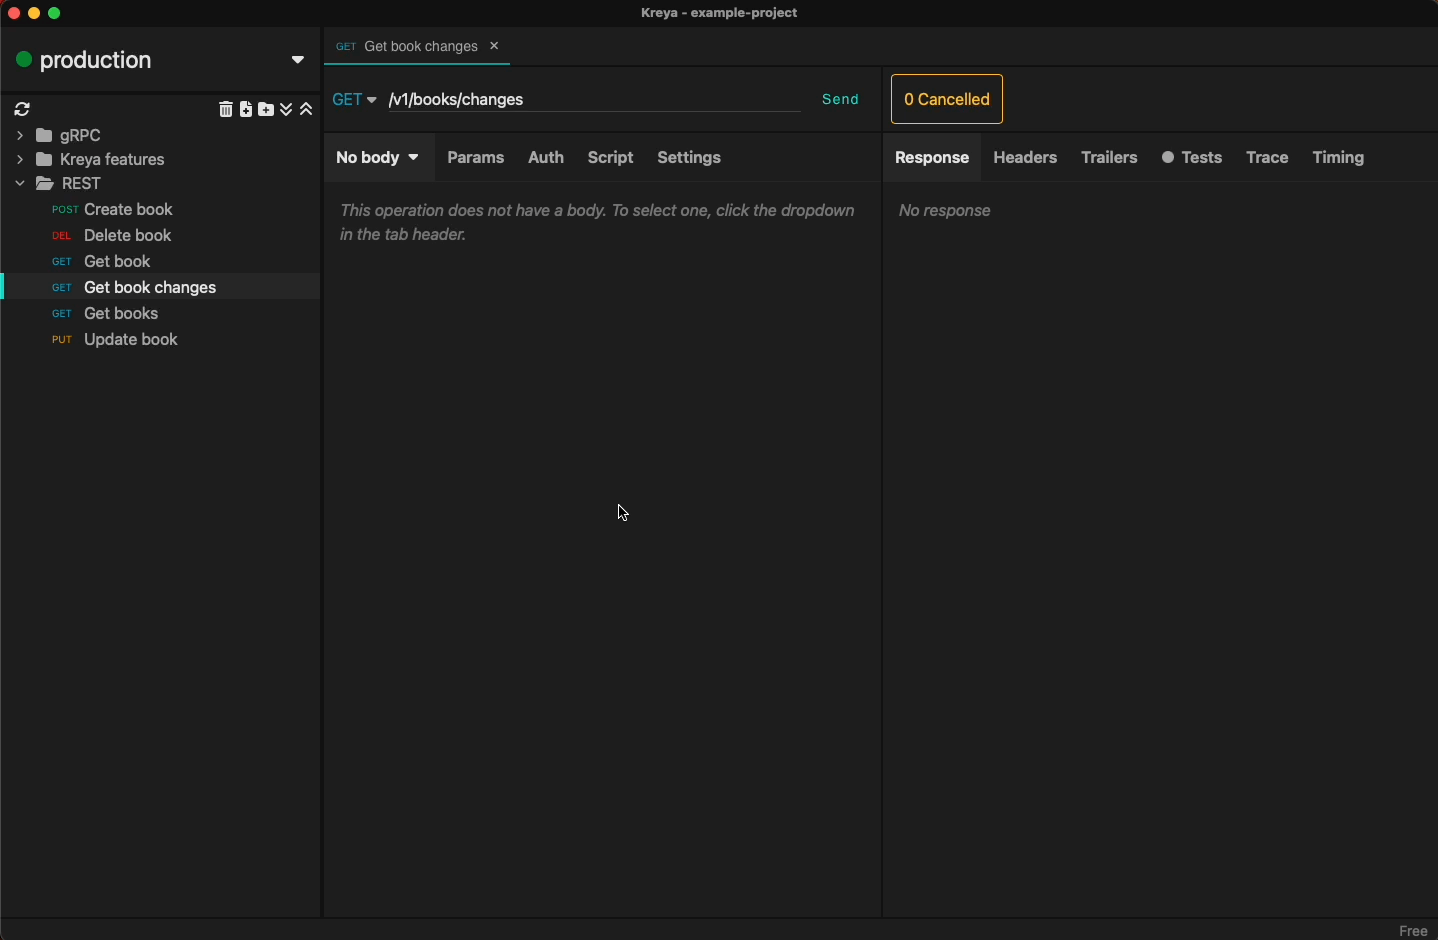
Task: Open the GET method dropdown
Action: [355, 100]
